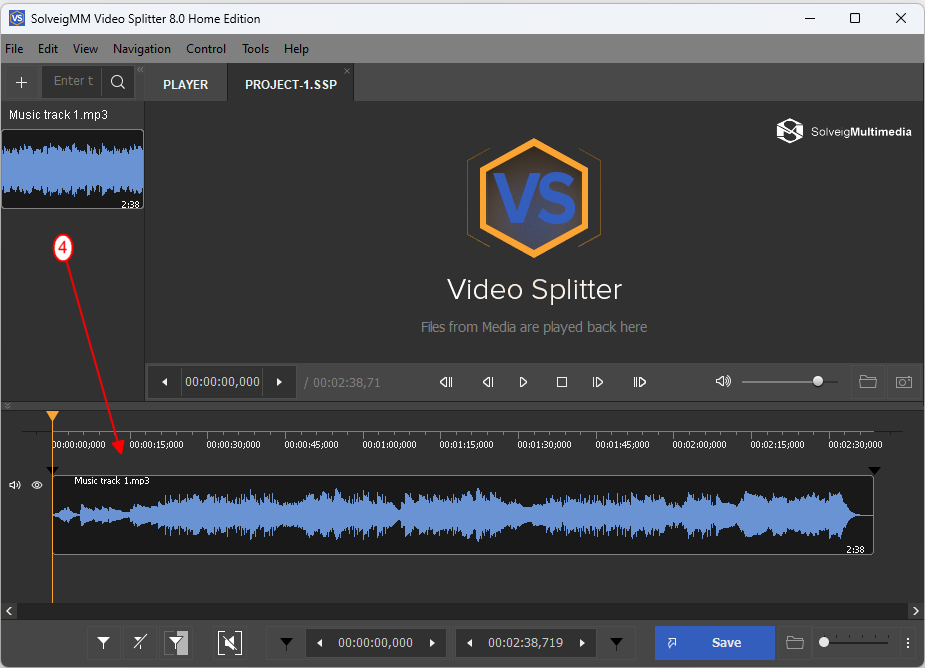The image size is (925, 668).
Task: Open the File menu
Action: click(x=14, y=49)
